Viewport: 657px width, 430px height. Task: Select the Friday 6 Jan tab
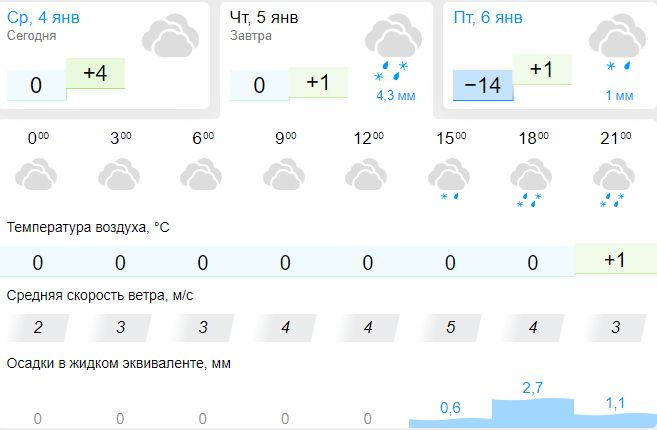[550, 56]
